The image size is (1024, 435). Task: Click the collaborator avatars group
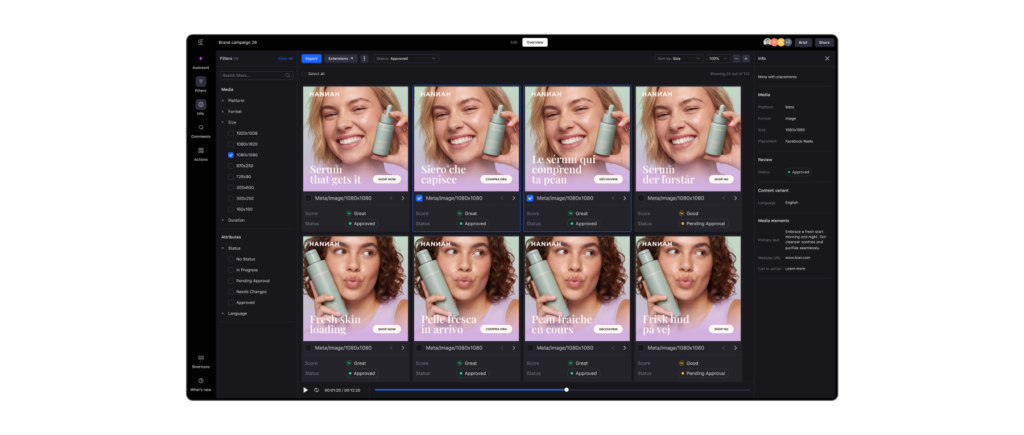(777, 42)
